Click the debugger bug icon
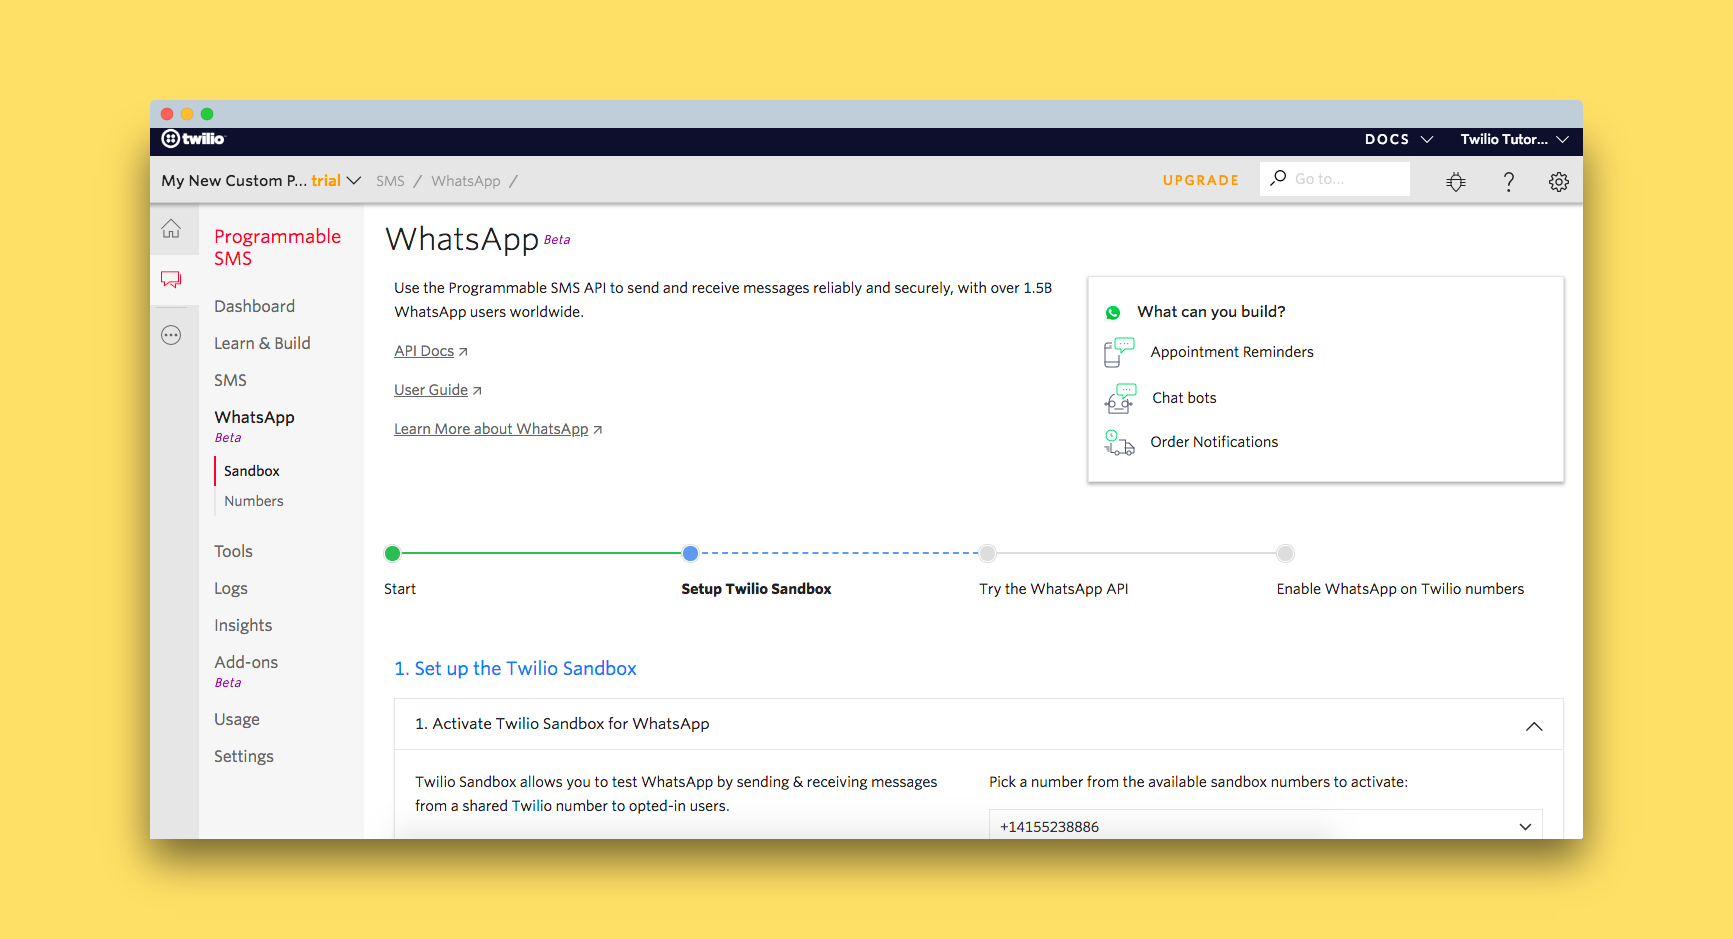 (1456, 181)
